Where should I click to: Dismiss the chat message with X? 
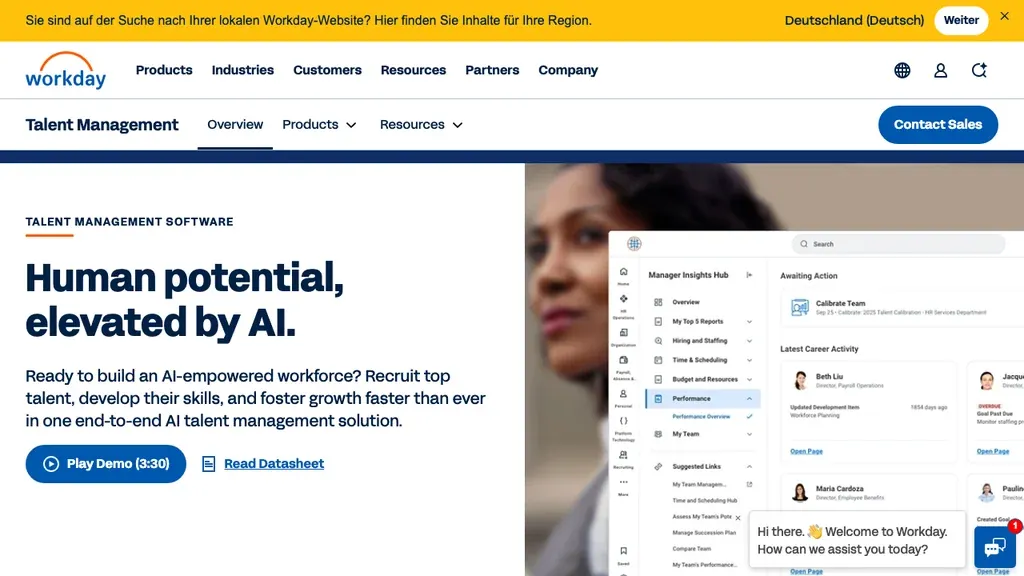click(738, 518)
